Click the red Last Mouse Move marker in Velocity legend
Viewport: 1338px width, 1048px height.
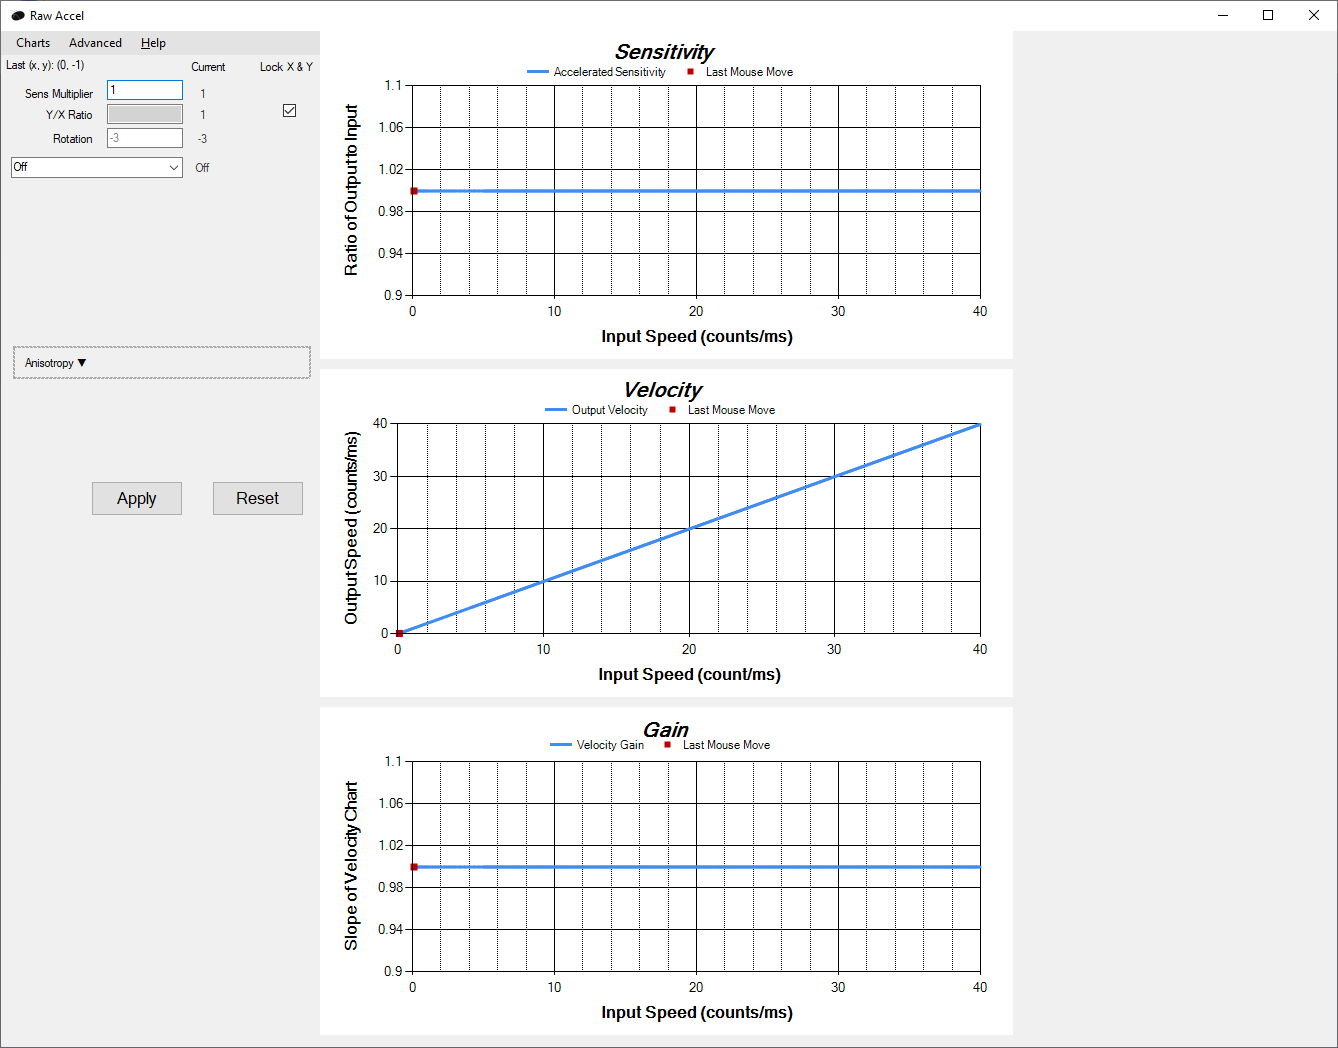coord(672,410)
